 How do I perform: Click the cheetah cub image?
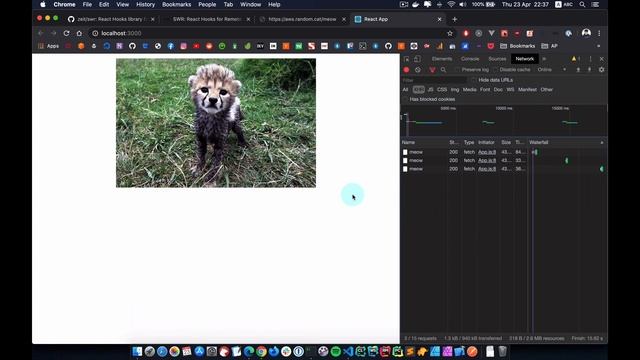216,123
